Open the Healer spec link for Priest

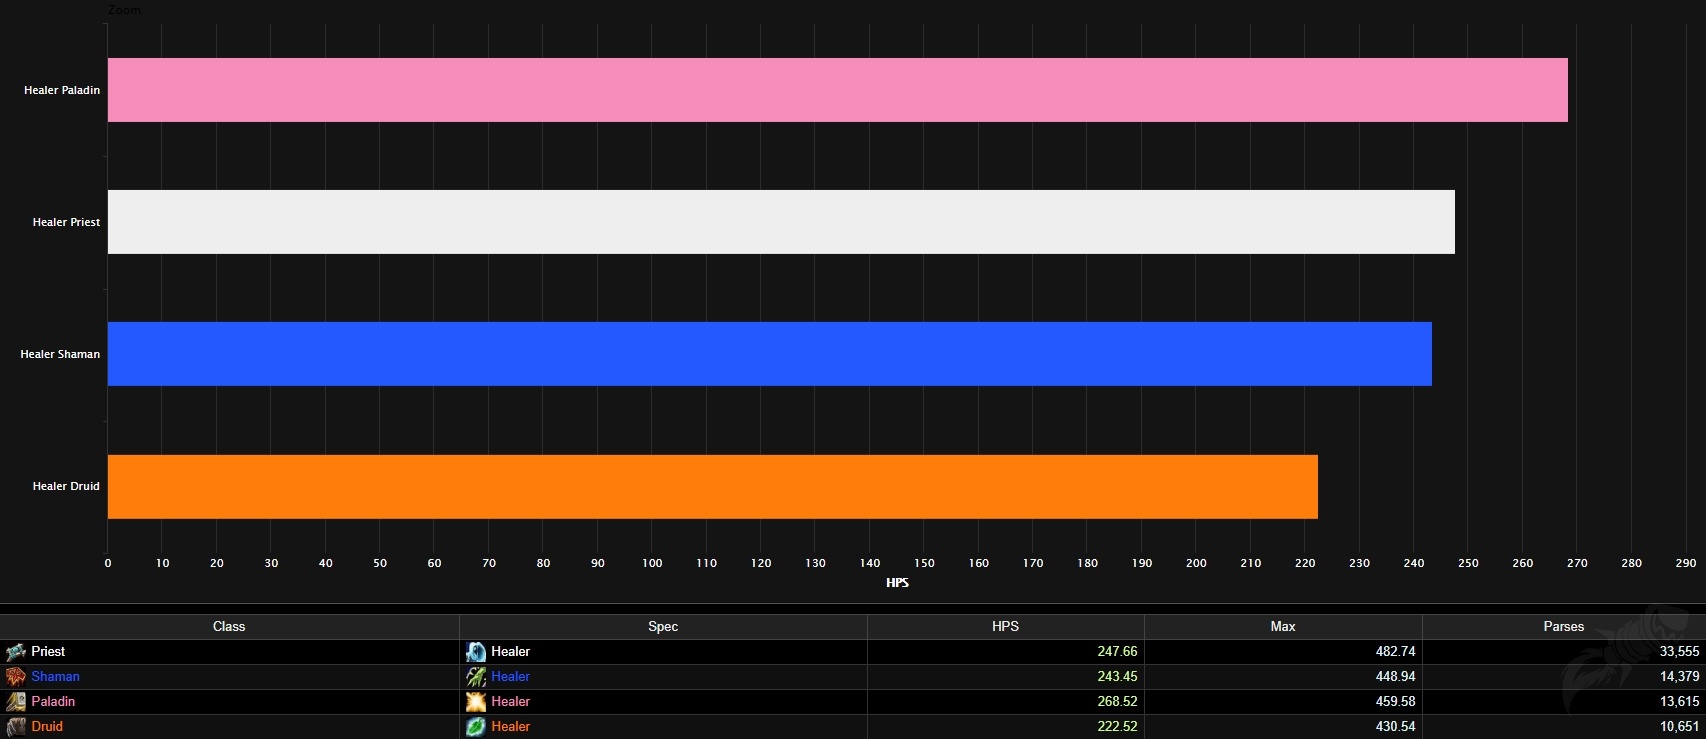(510, 652)
